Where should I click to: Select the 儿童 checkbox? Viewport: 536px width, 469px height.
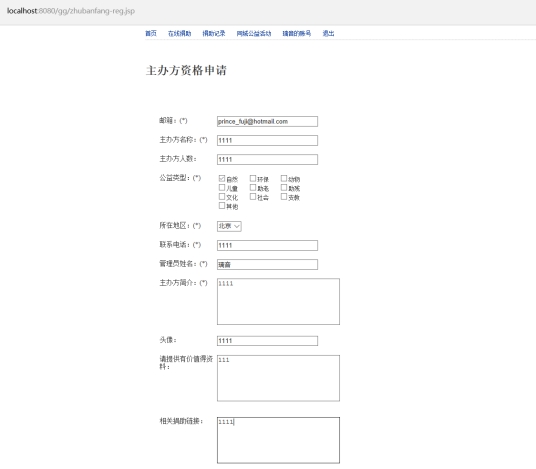(x=222, y=188)
